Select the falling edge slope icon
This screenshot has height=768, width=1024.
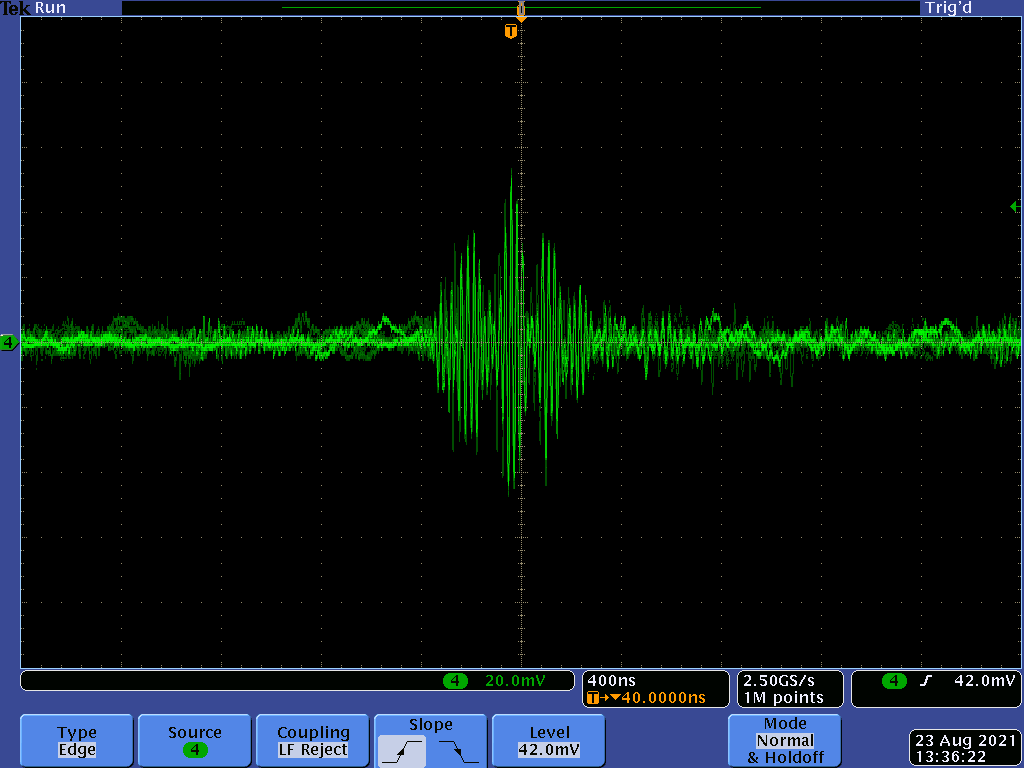460,749
